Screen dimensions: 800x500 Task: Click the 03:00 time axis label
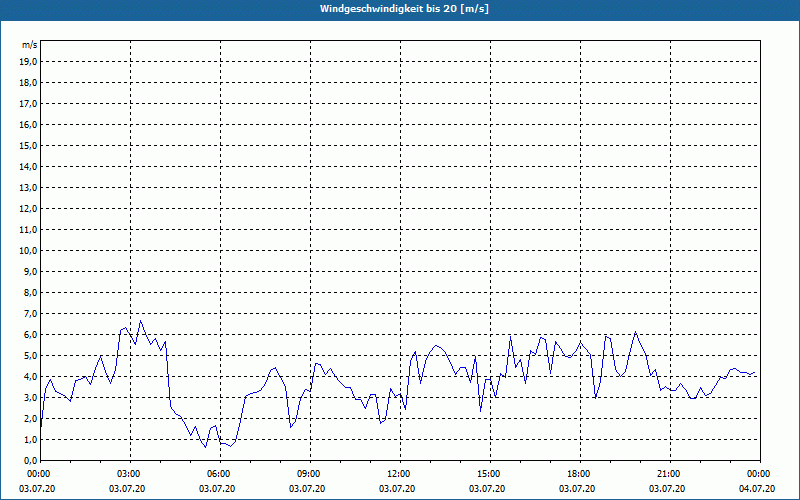tap(131, 474)
